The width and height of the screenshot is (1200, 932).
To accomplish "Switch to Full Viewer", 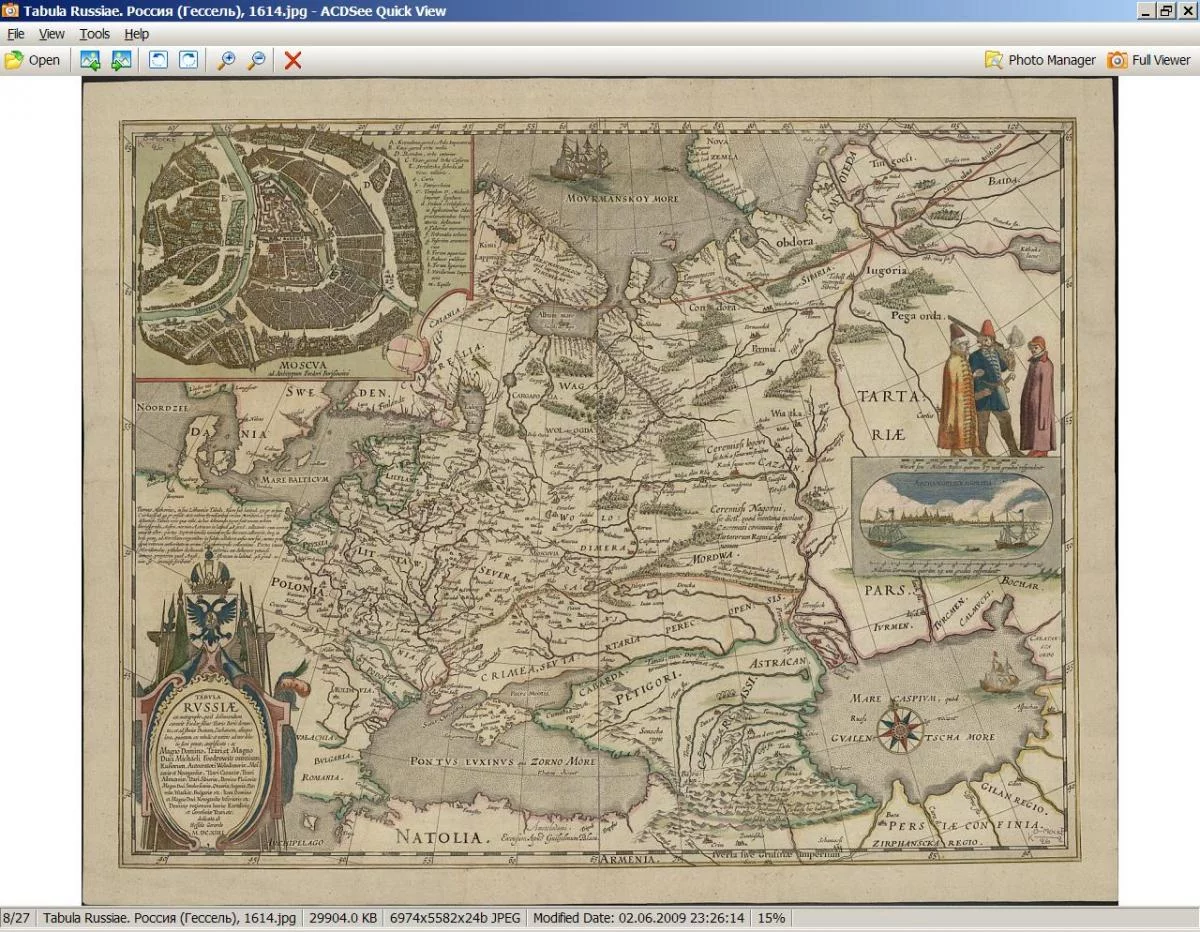I will [1149, 60].
